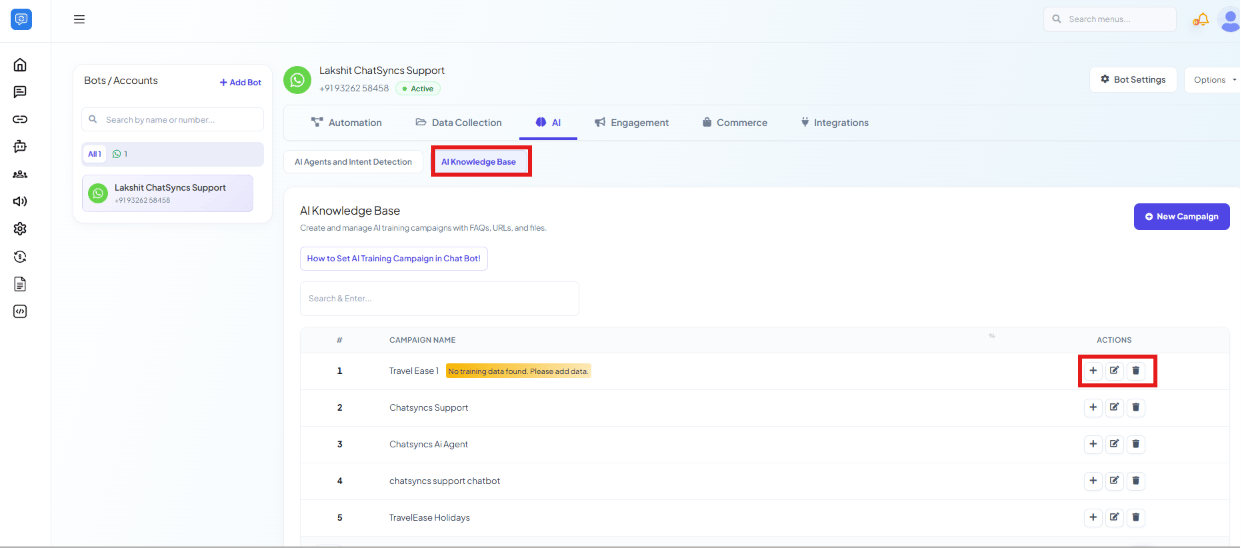Open the ChatSyncs logo home
Image resolution: width=1241 pixels, height=548 pixels.
pos(20,19)
